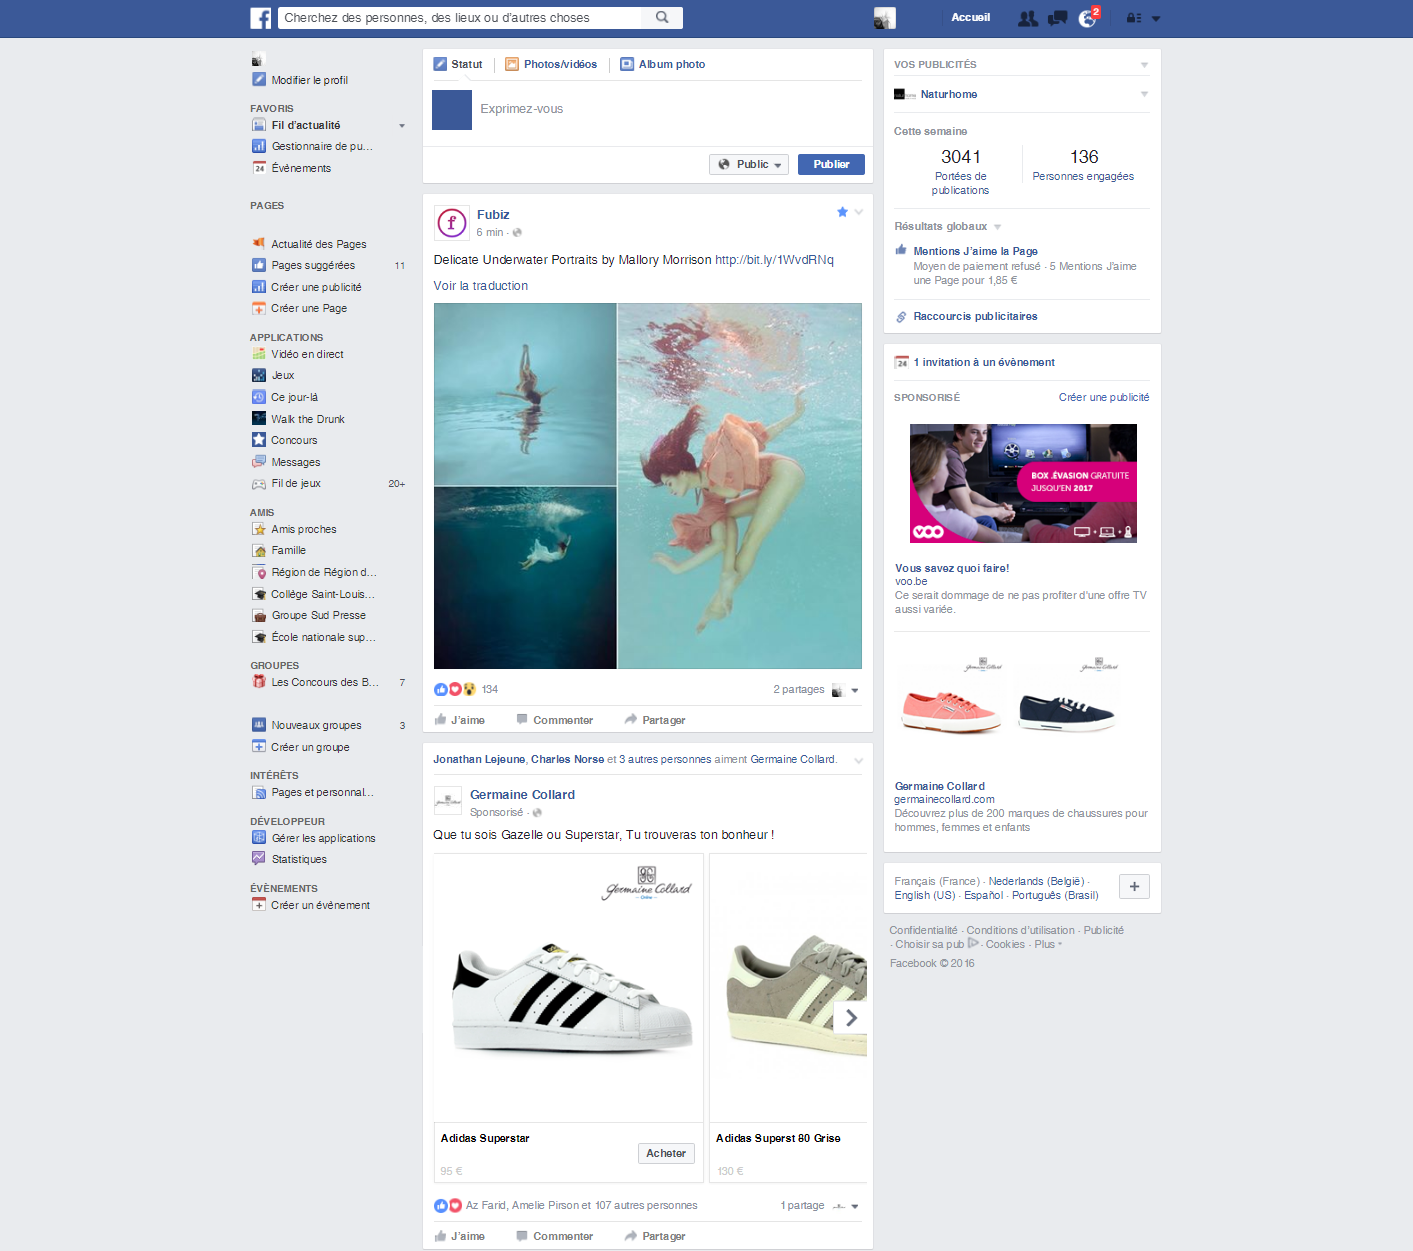Click the Facebook logo icon
Viewport: 1413px width, 1251px height.
tap(260, 18)
